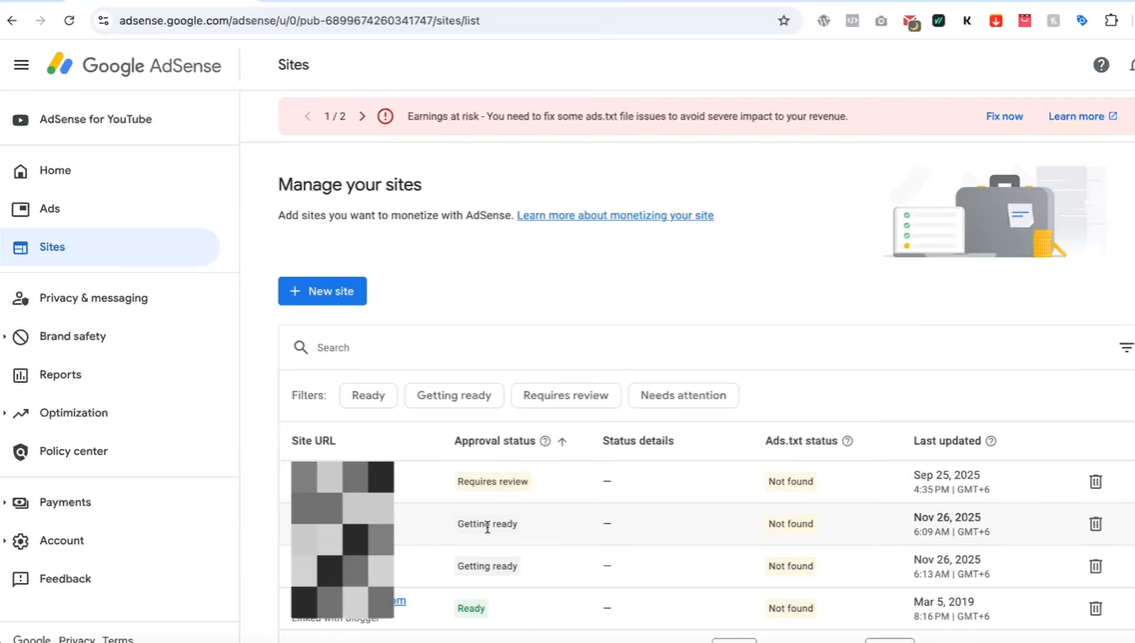Click the Status details column header

[638, 441]
